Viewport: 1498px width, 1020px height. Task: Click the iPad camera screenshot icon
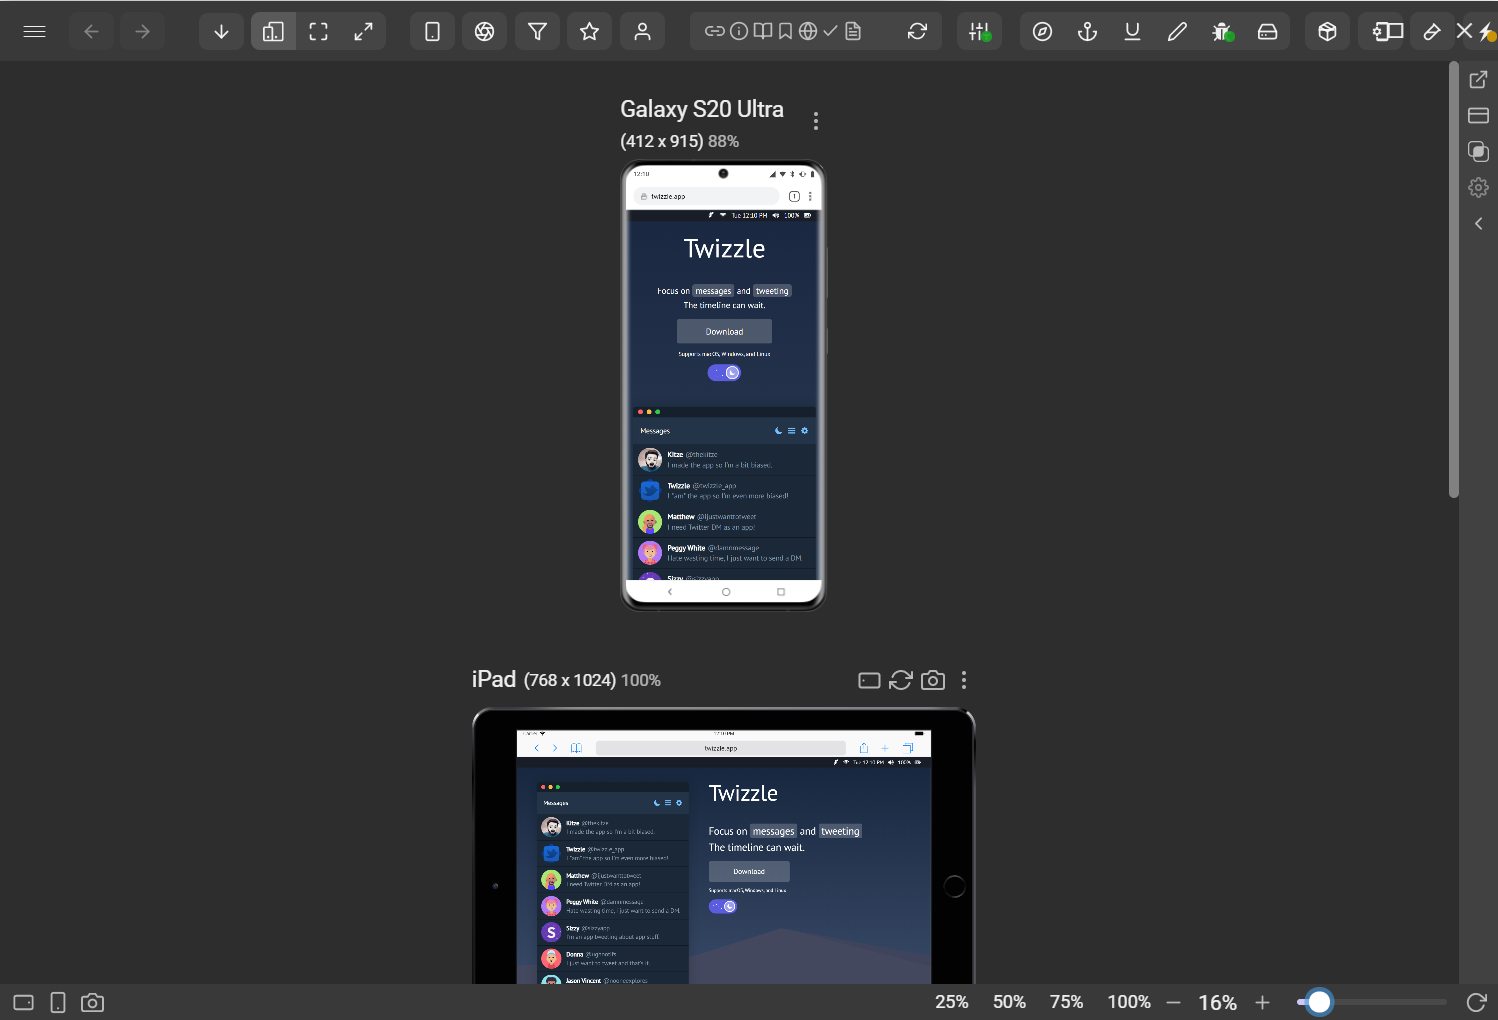coord(933,680)
